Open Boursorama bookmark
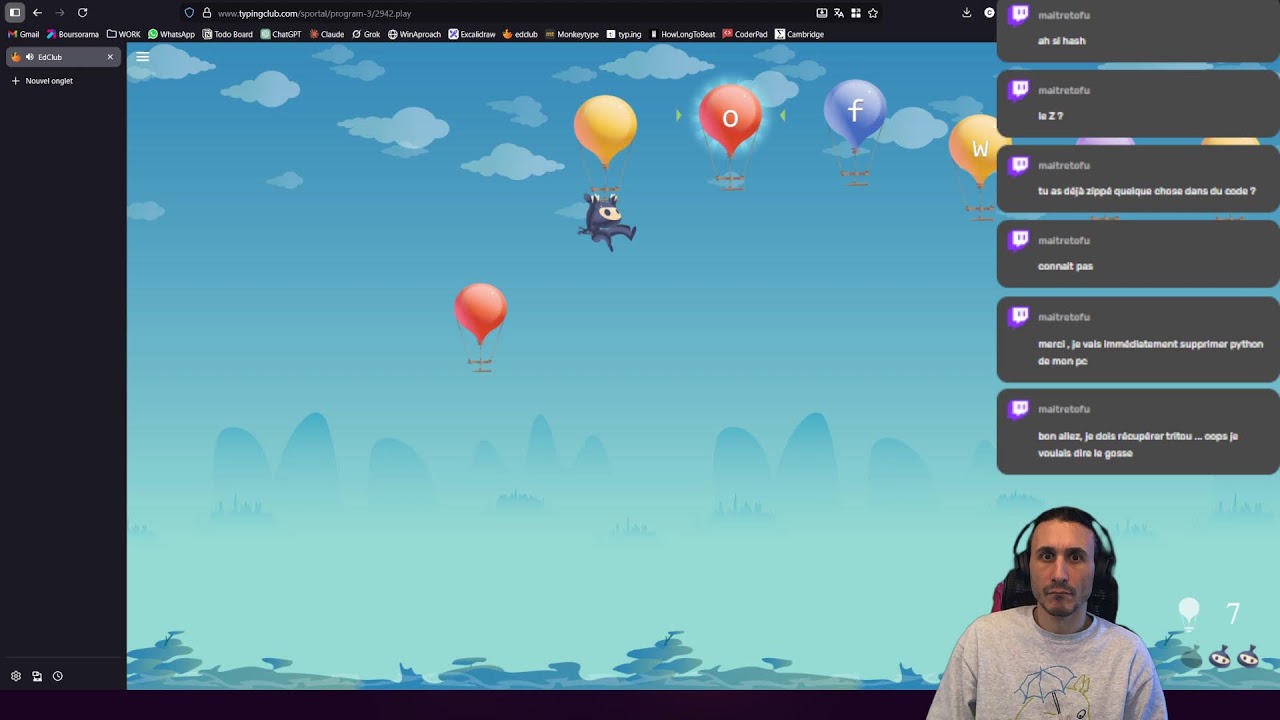The width and height of the screenshot is (1280, 720). (x=73, y=34)
